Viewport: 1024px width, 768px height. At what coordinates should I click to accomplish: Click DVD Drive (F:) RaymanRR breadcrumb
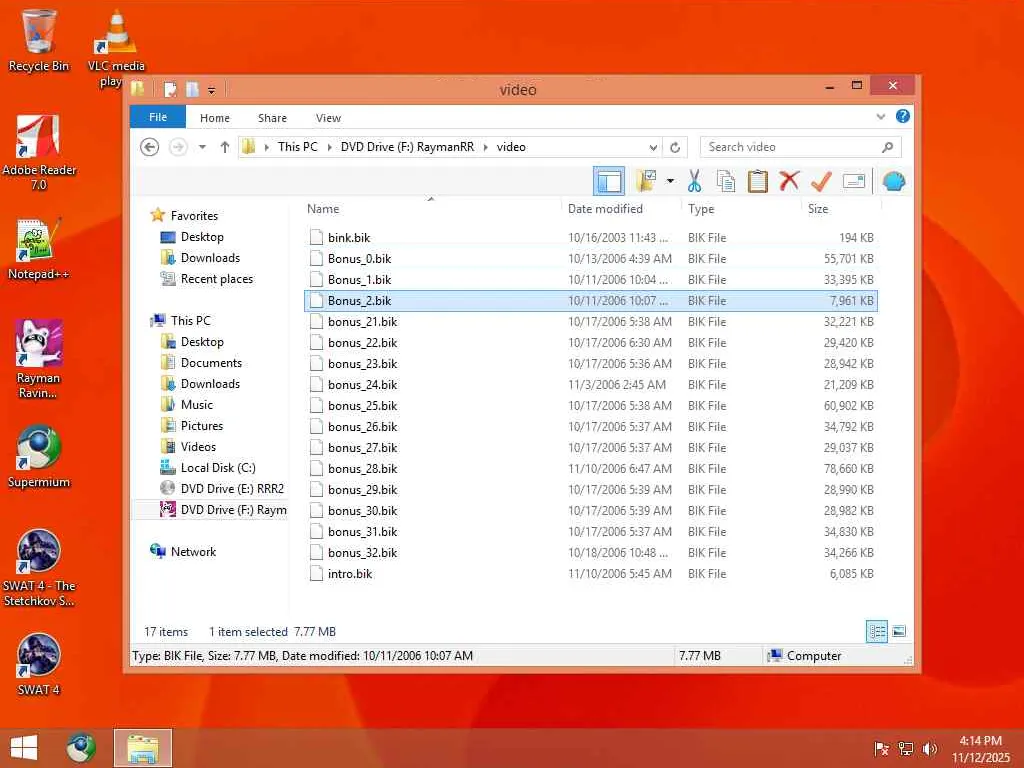coord(407,147)
